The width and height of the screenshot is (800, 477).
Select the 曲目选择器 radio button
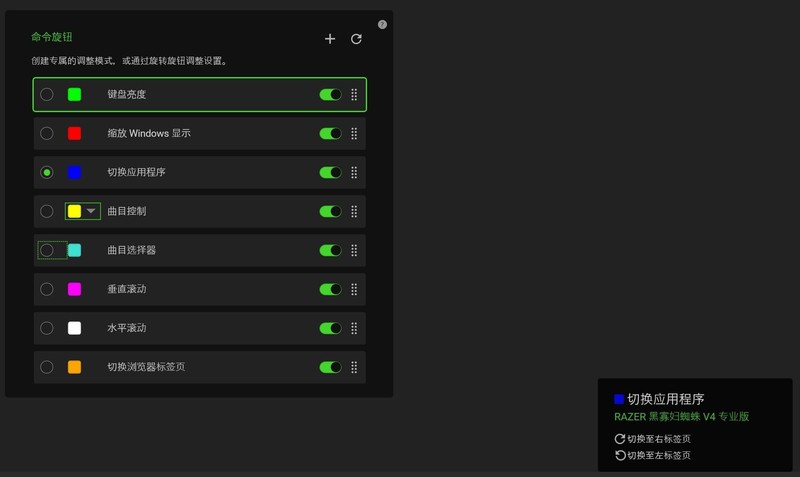point(46,250)
